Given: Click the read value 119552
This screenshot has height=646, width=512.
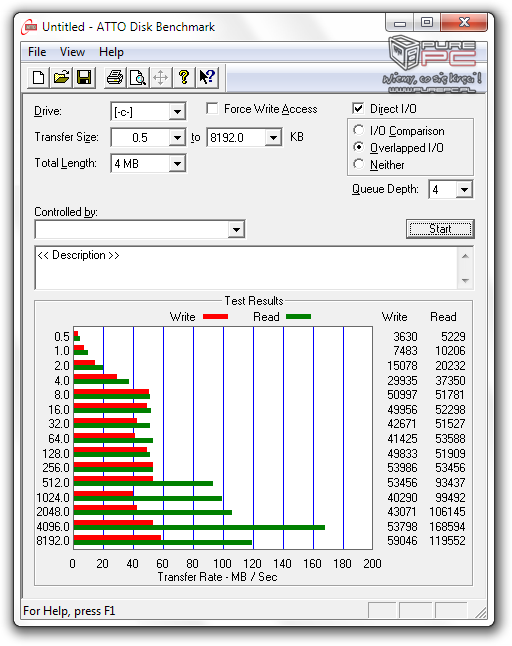Looking at the screenshot, I should click(447, 541).
